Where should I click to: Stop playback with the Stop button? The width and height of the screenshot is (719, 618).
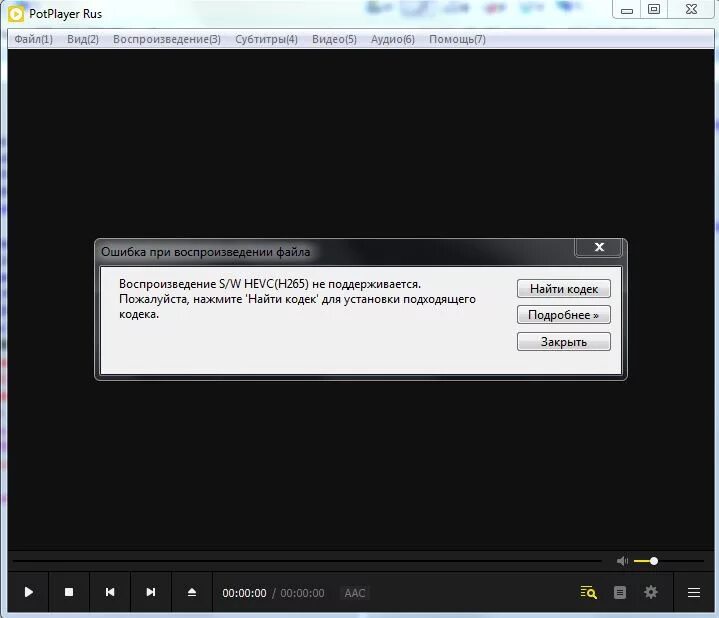click(x=69, y=592)
